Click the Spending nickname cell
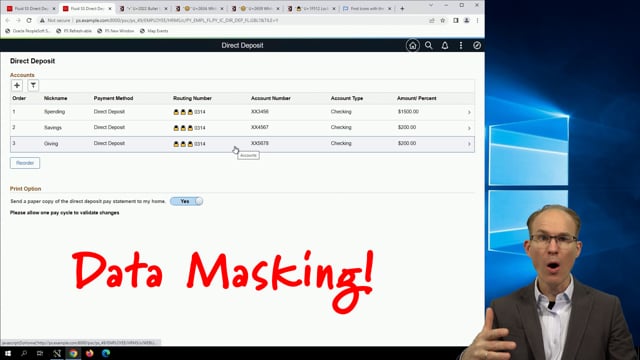640x360 pixels. coord(54,112)
